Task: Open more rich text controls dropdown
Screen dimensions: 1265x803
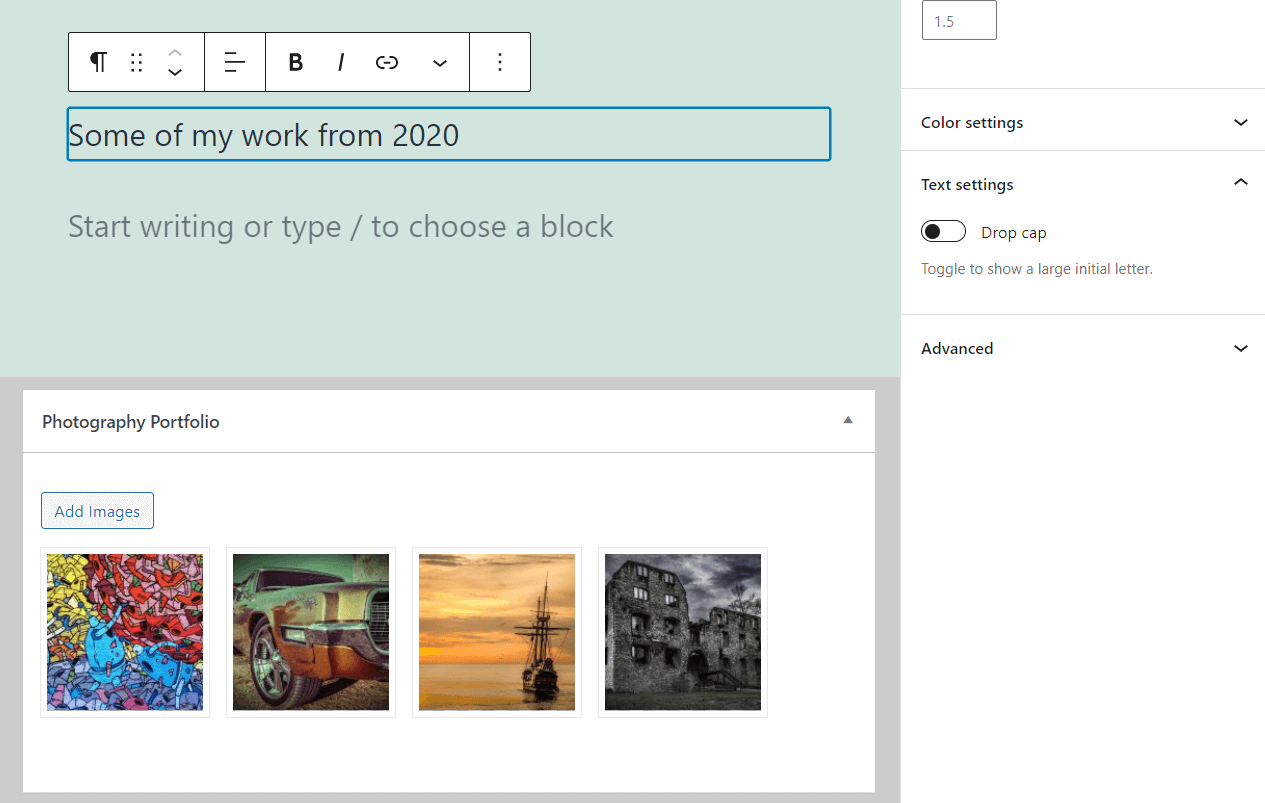Action: click(x=440, y=63)
